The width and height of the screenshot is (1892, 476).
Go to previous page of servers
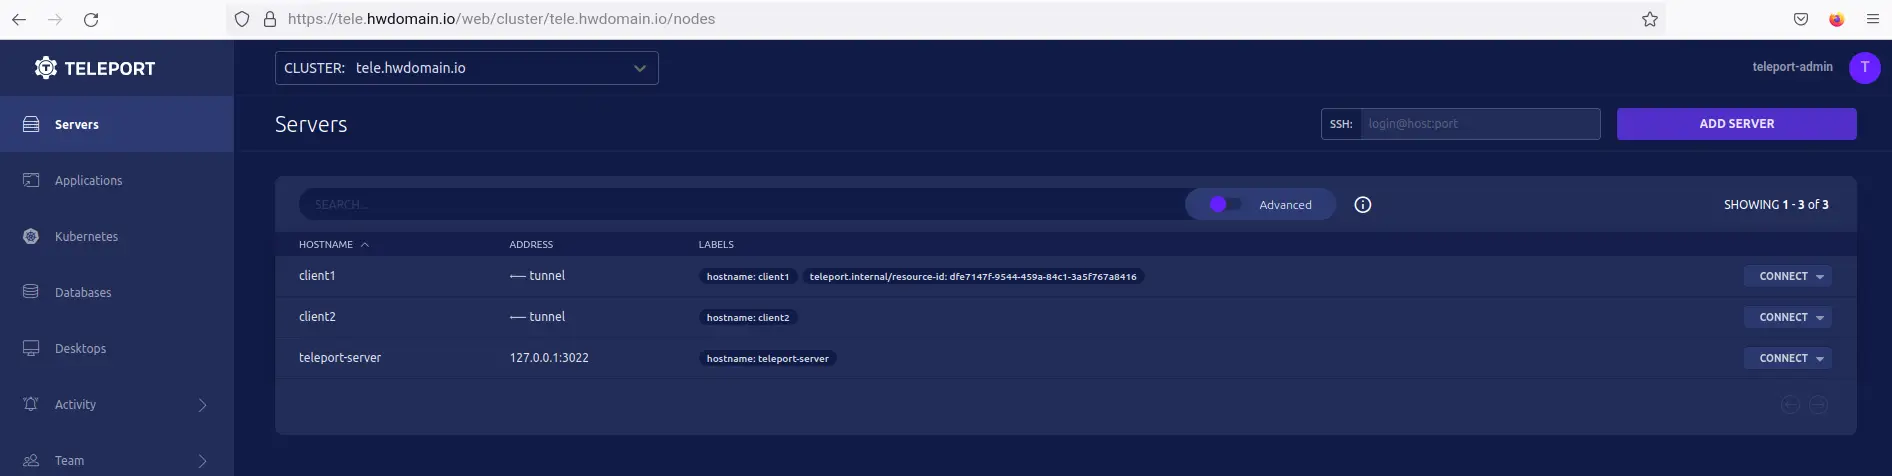coord(1790,404)
